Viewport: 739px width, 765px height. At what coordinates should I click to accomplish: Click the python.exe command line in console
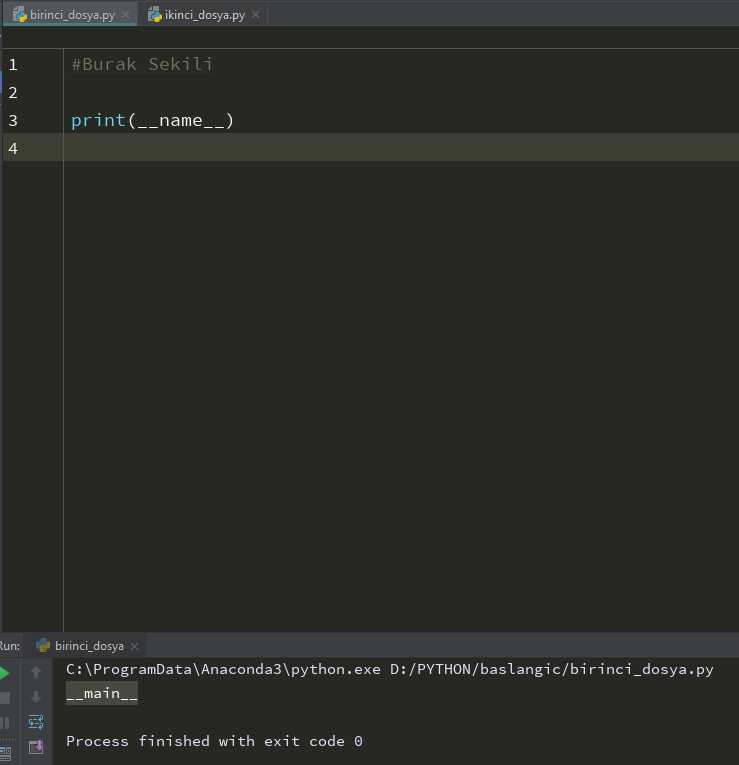point(390,669)
